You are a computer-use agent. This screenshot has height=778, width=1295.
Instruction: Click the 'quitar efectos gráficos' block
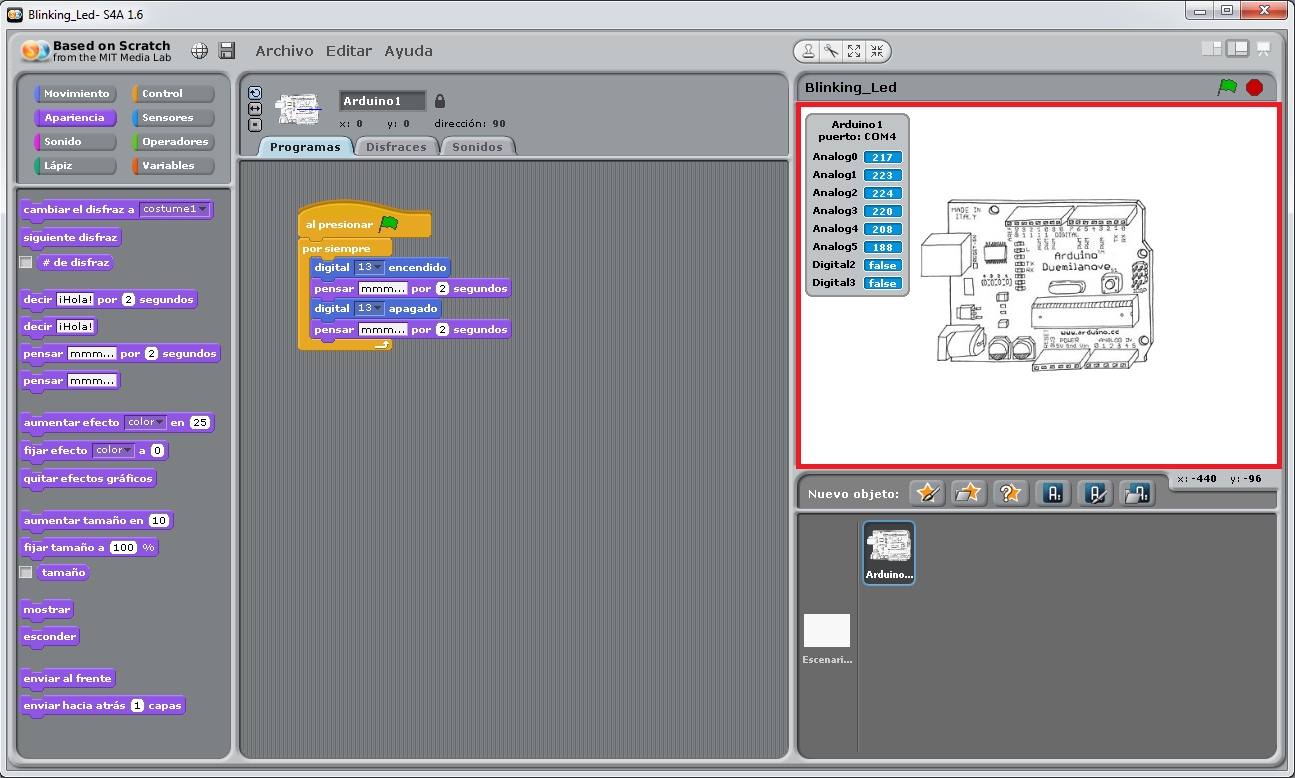(x=88, y=478)
